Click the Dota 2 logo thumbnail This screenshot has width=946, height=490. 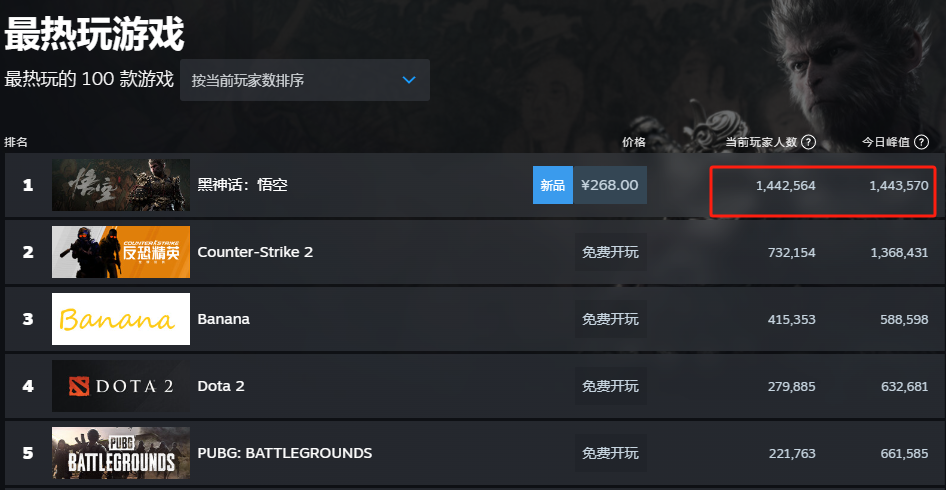point(121,386)
